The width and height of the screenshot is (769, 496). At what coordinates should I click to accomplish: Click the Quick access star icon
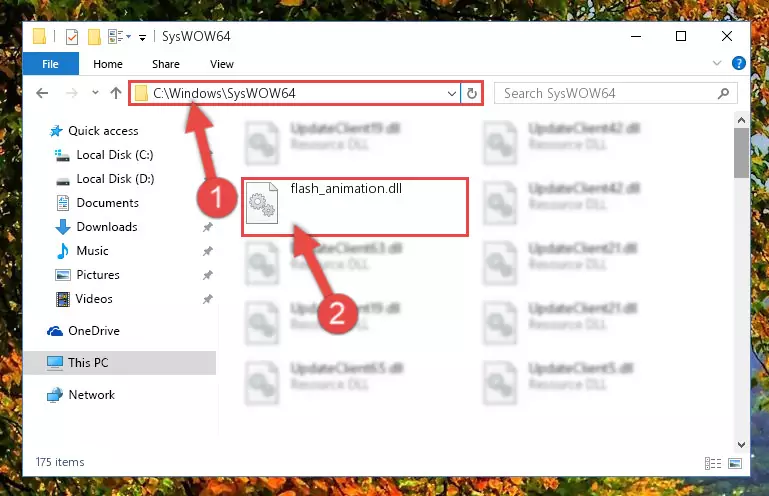(56, 131)
